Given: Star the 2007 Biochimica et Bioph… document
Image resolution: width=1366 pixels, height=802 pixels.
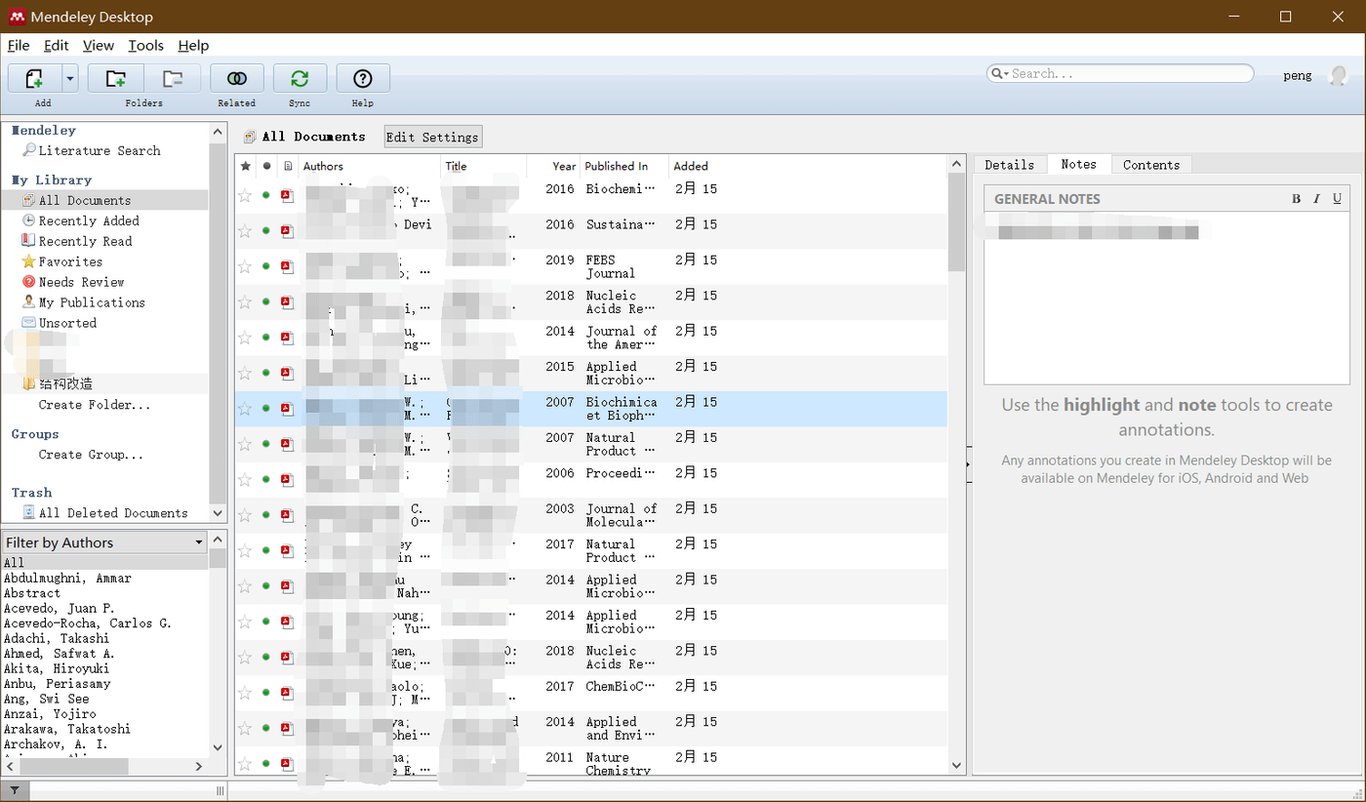Looking at the screenshot, I should (x=245, y=409).
